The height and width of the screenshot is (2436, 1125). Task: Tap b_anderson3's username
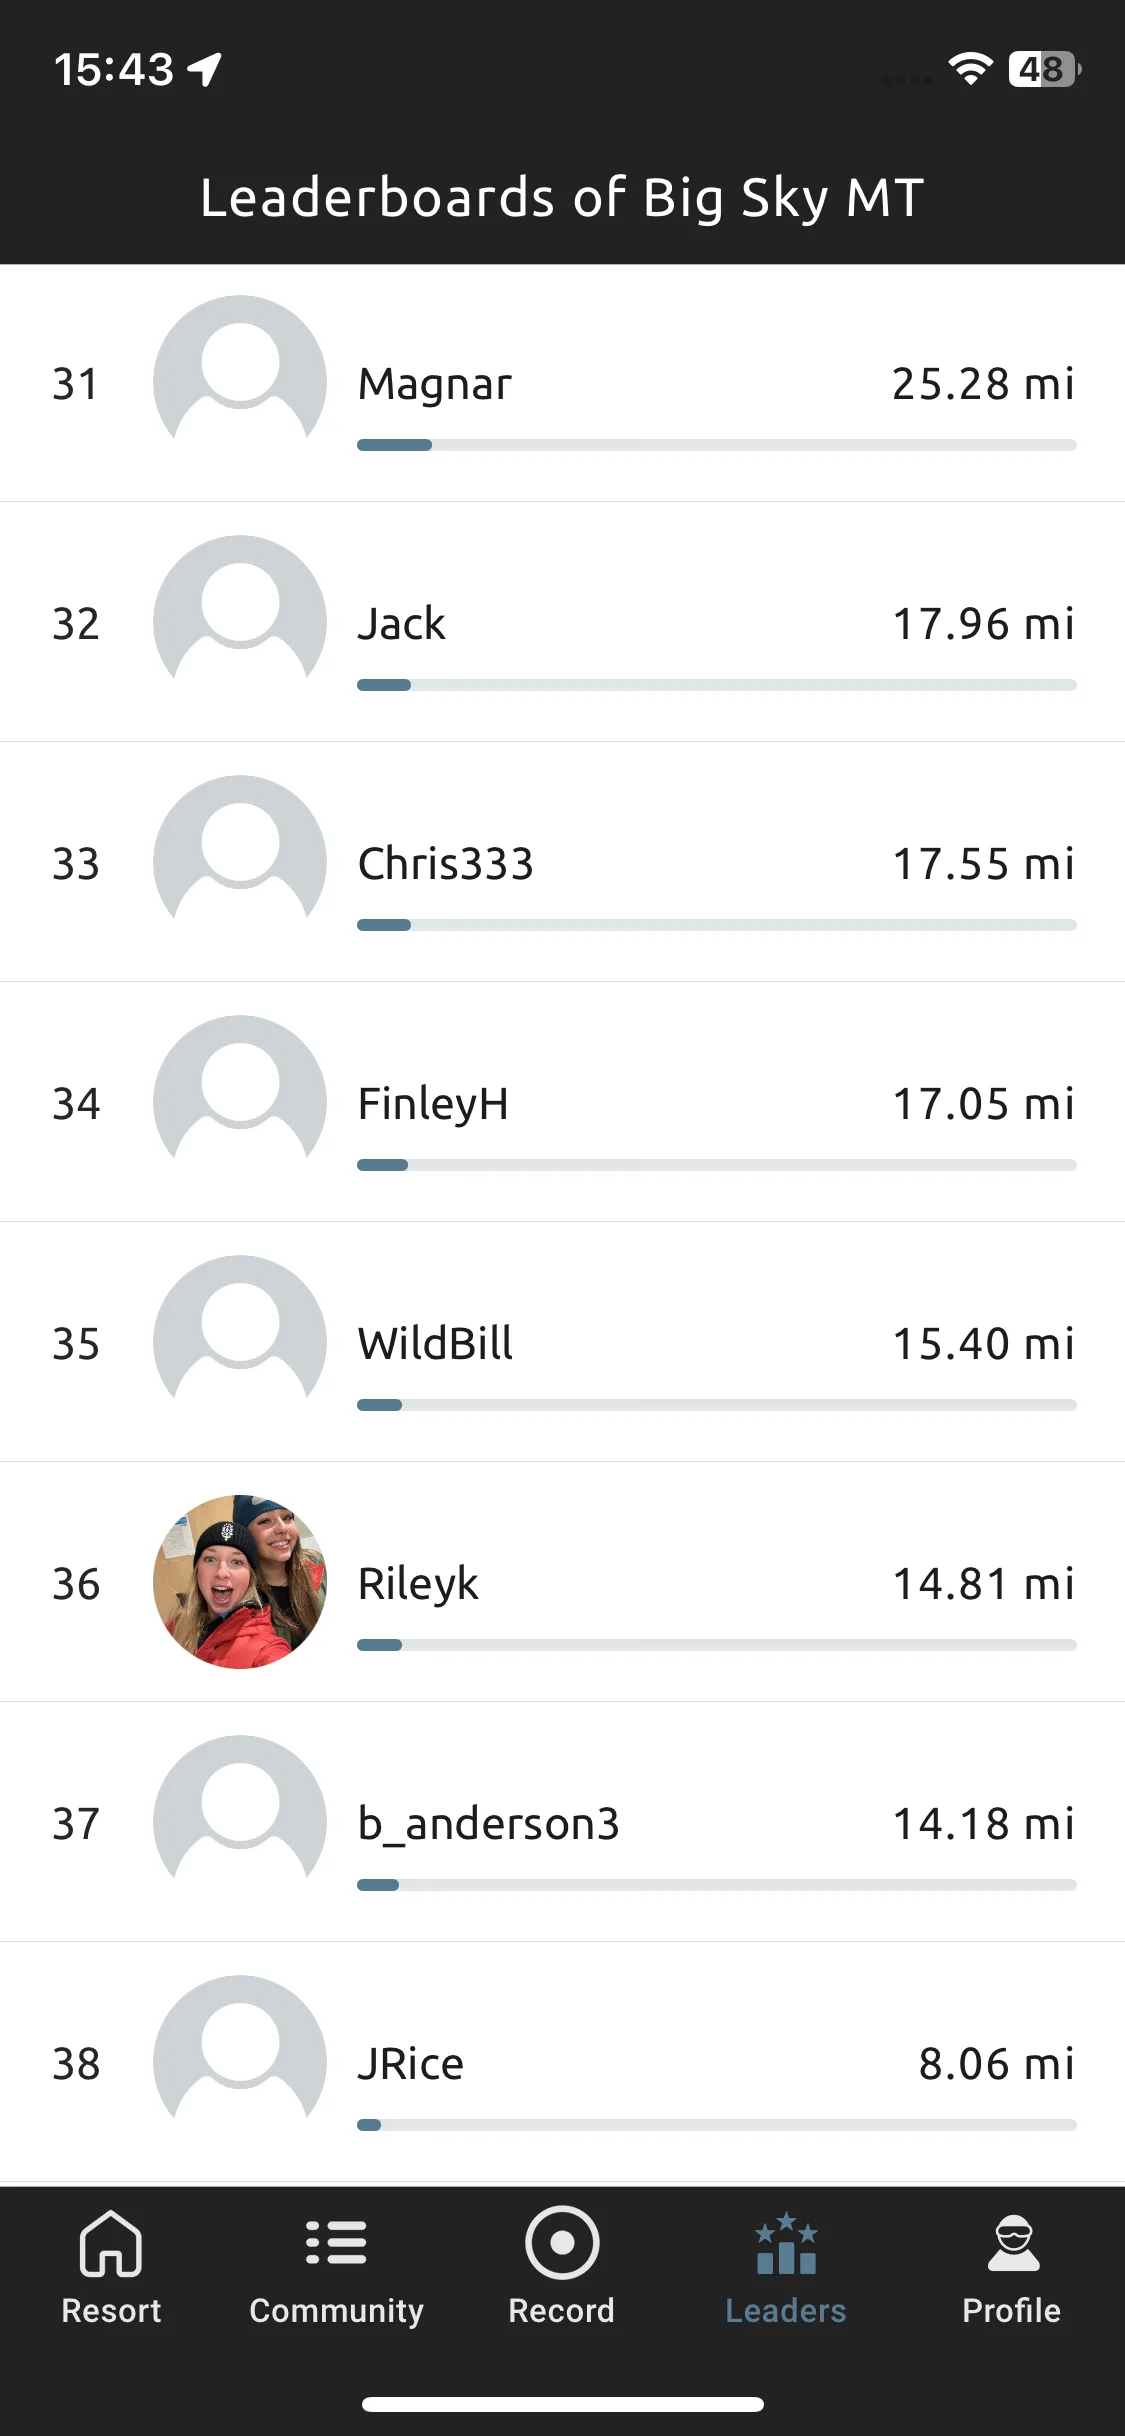pos(489,1823)
